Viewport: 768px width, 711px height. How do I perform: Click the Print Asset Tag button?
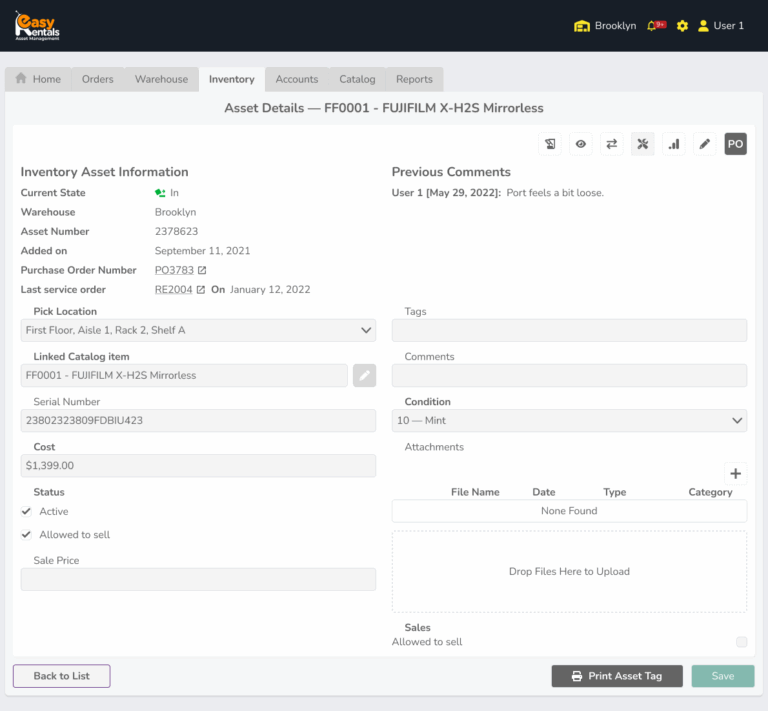pos(617,676)
